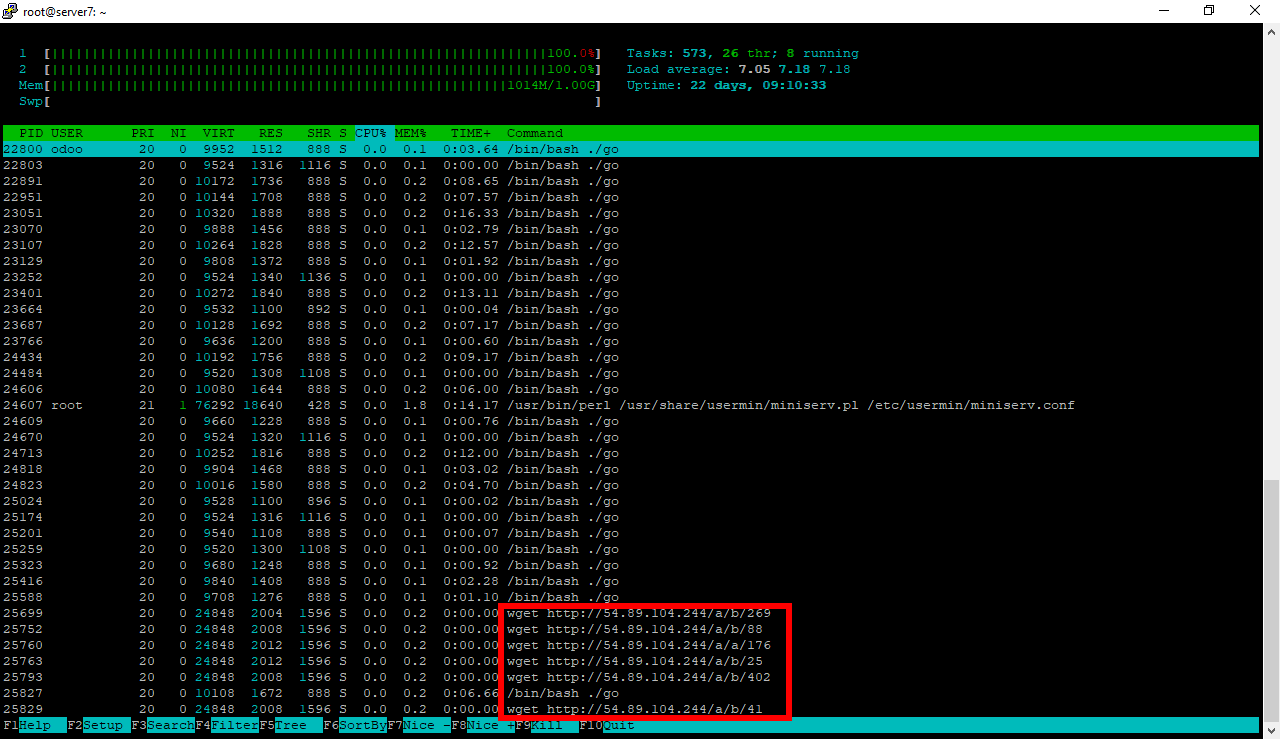1280x739 pixels.
Task: Select process row with PID 23401
Action: tap(630, 293)
